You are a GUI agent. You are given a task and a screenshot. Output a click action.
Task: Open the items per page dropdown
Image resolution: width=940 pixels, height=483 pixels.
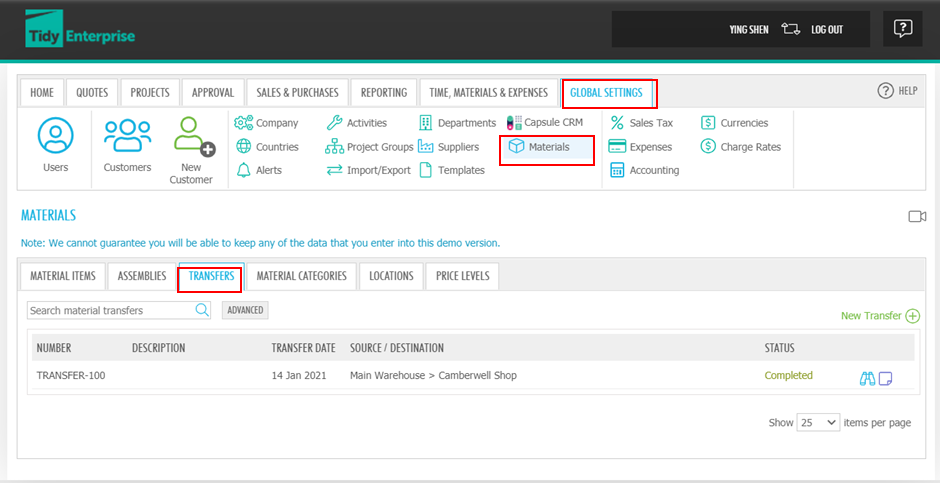[818, 423]
